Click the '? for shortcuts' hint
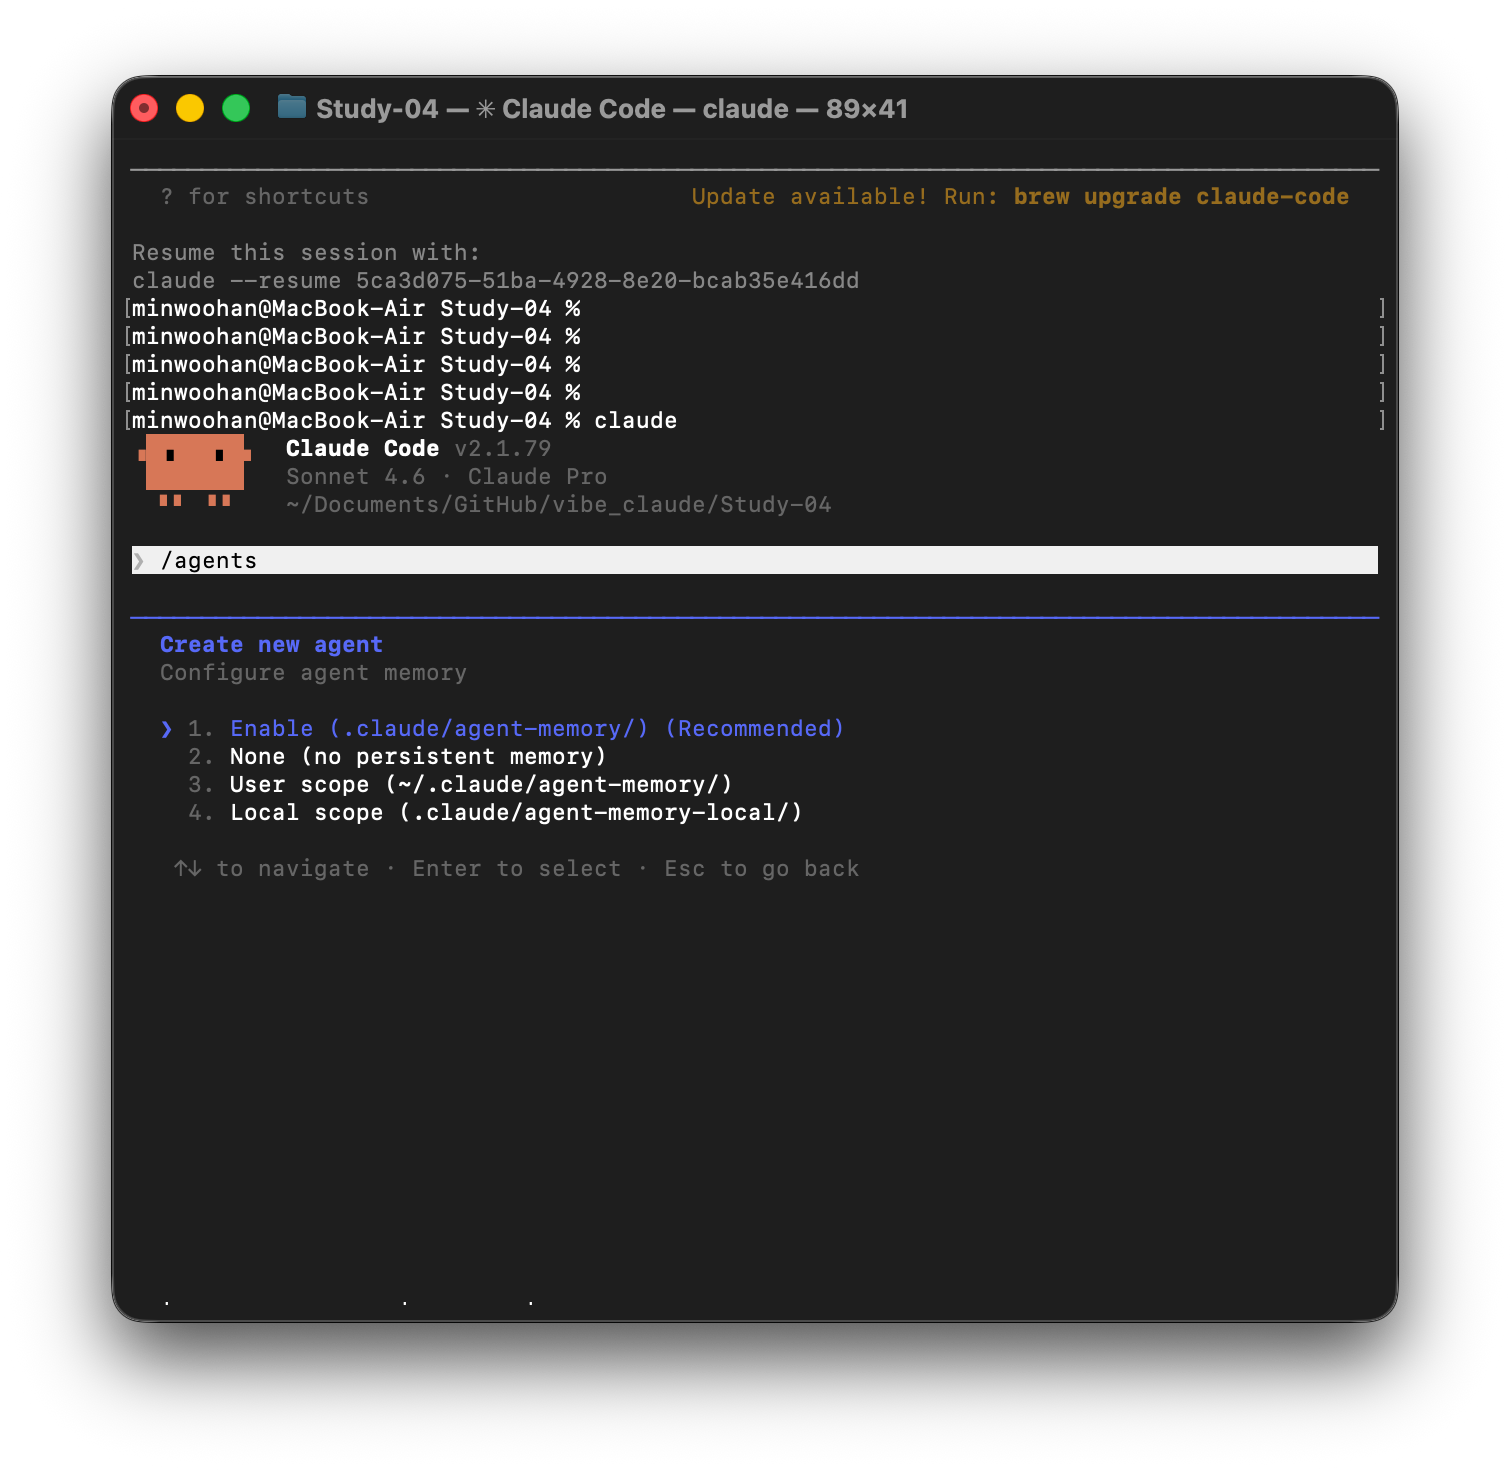Screen dimensions: 1510x1470 (265, 197)
